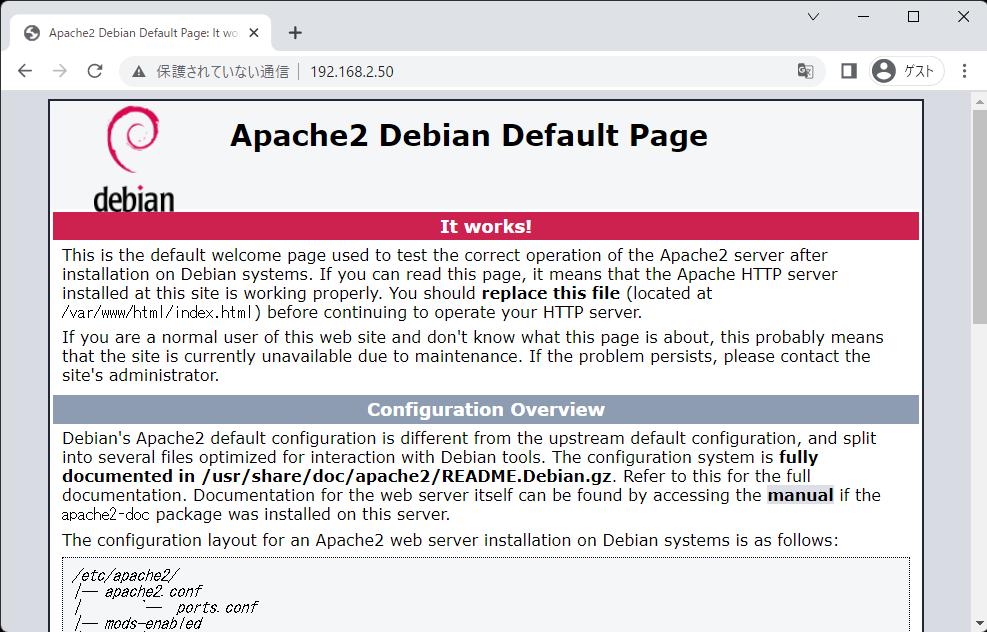Click the forward navigation arrow

pos(60,71)
